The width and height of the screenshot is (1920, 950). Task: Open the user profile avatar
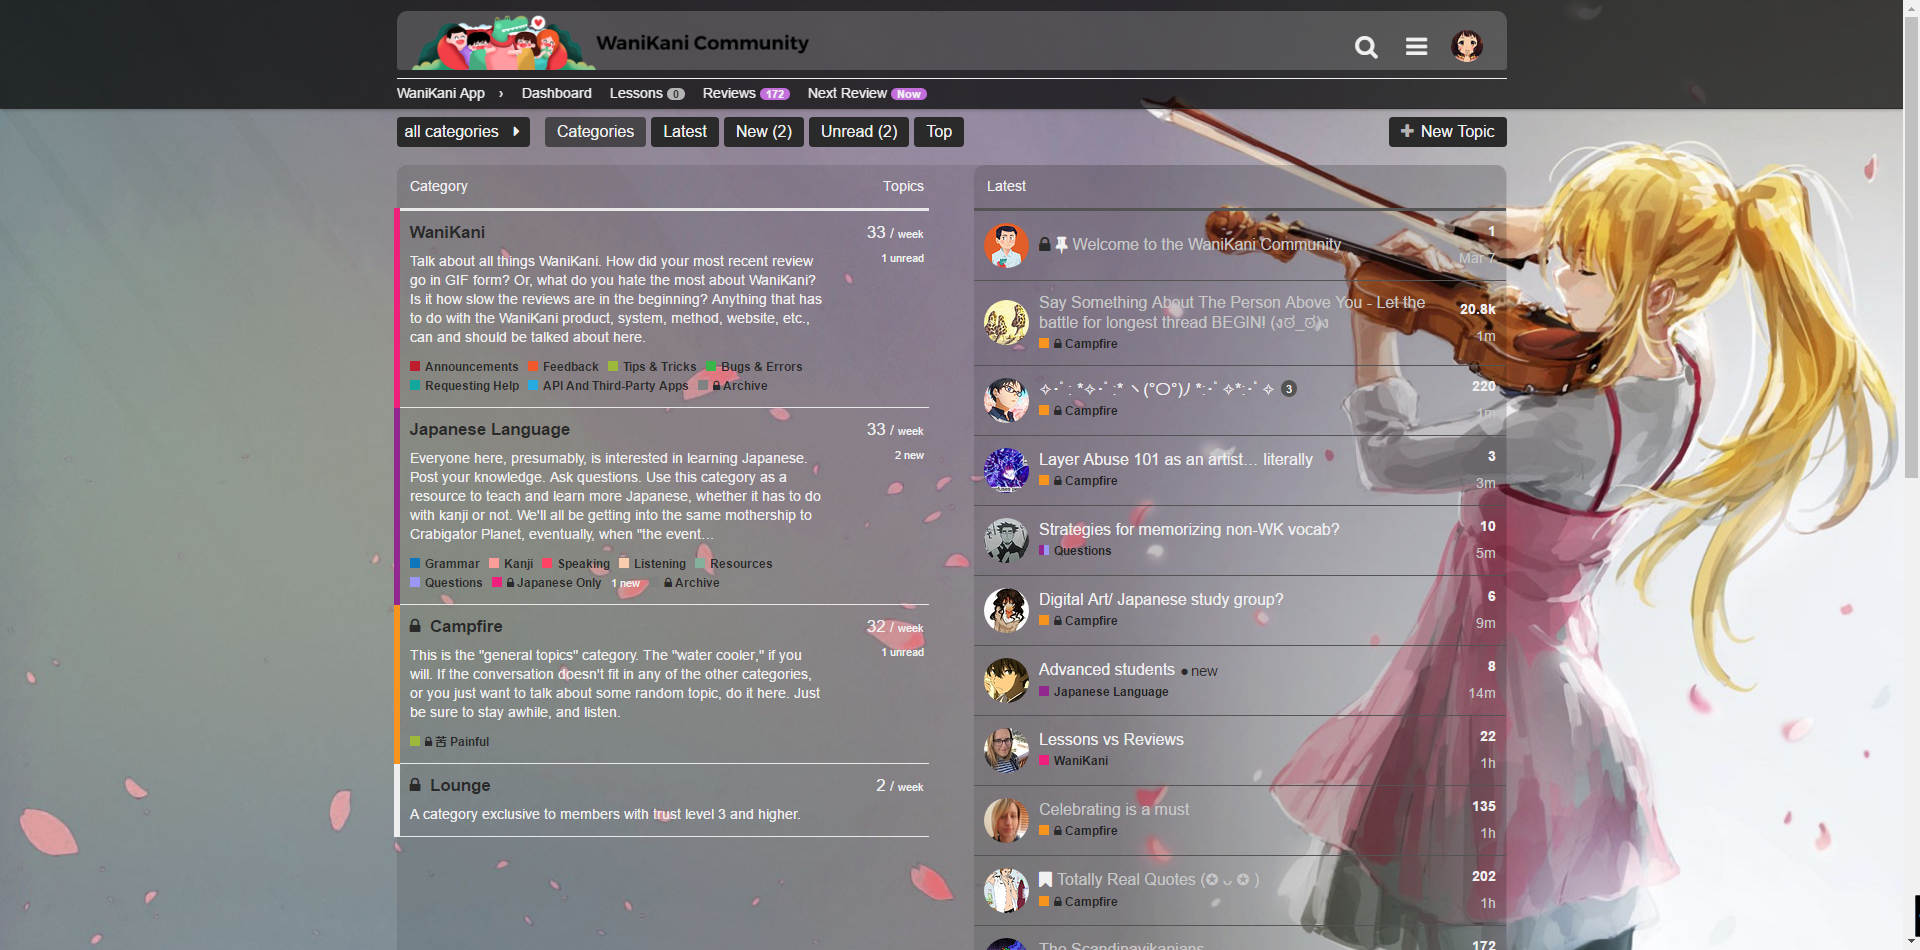[1467, 46]
